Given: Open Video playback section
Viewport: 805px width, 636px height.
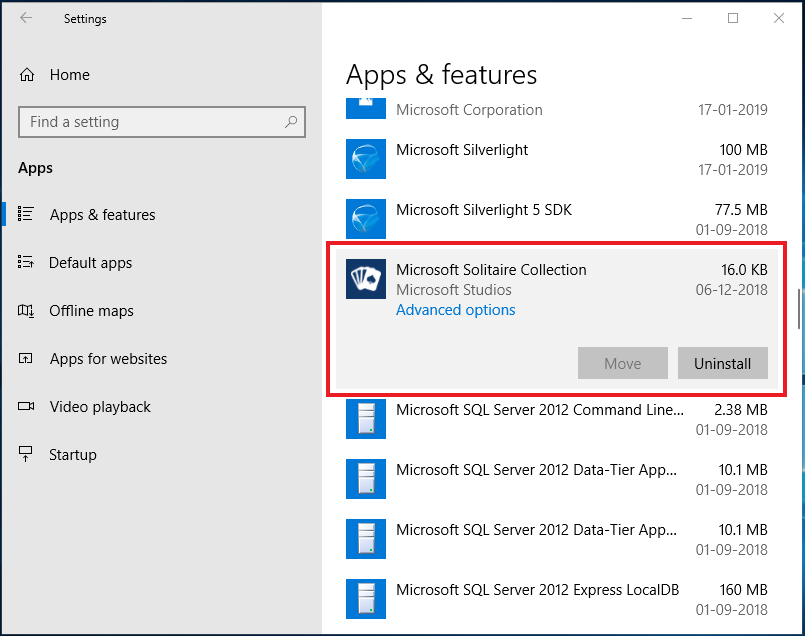Looking at the screenshot, I should [100, 407].
